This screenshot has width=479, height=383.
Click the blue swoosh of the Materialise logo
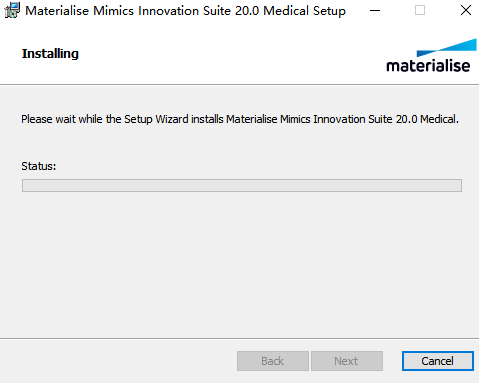(447, 47)
